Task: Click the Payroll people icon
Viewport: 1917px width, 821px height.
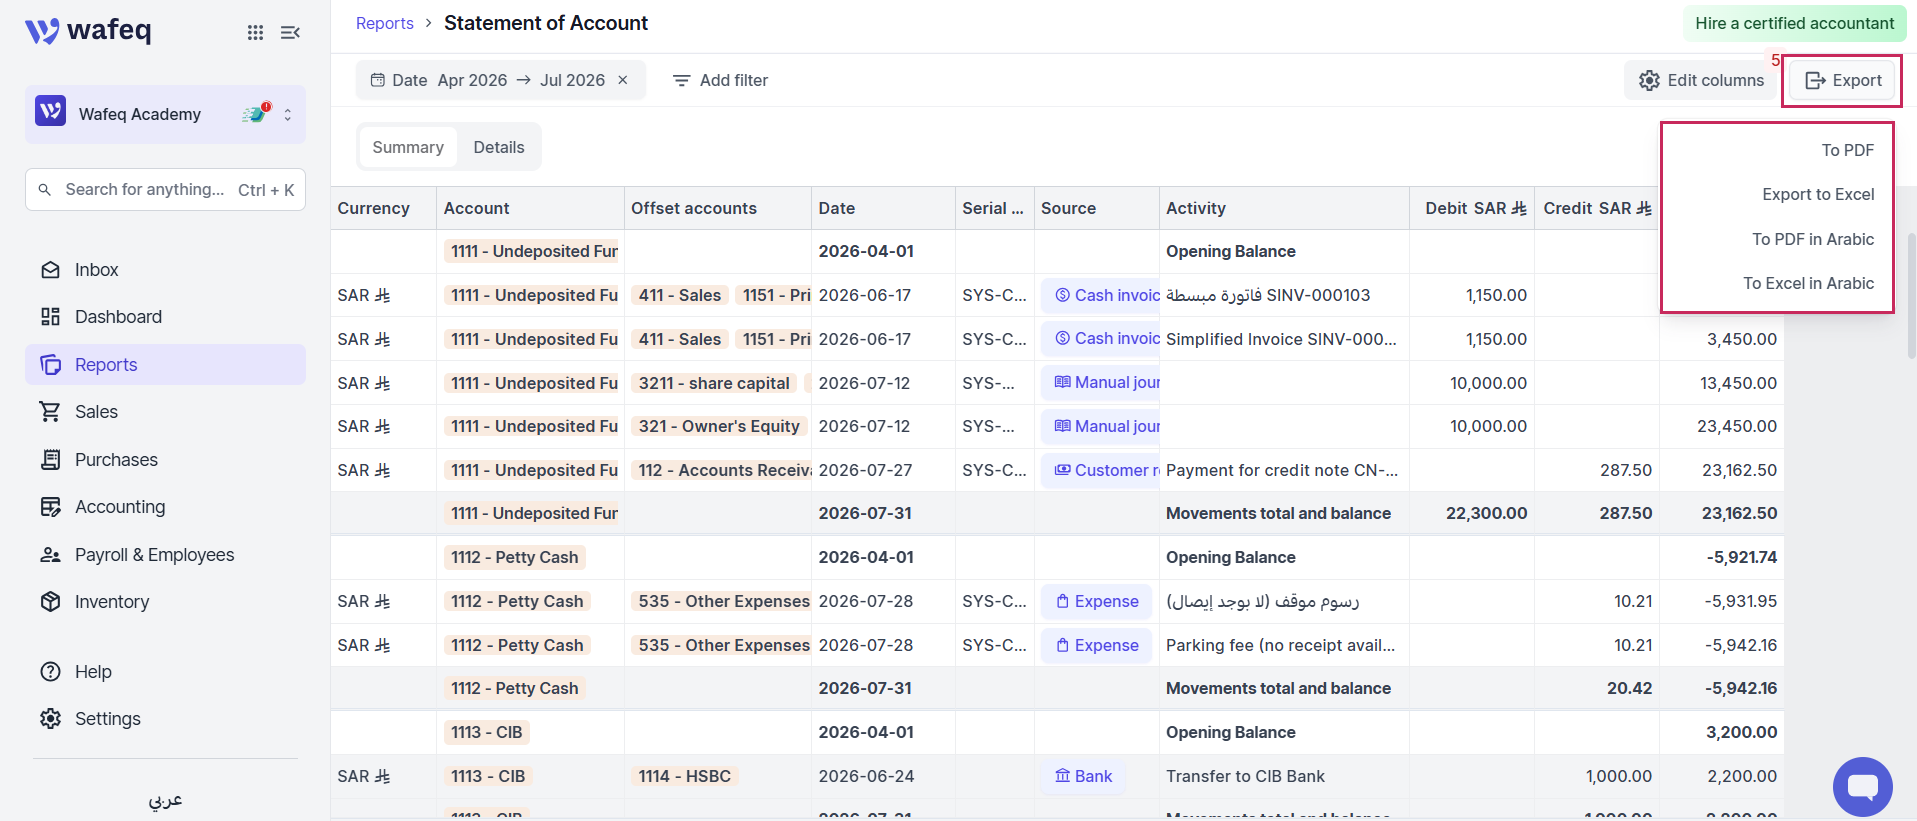Action: click(50, 555)
